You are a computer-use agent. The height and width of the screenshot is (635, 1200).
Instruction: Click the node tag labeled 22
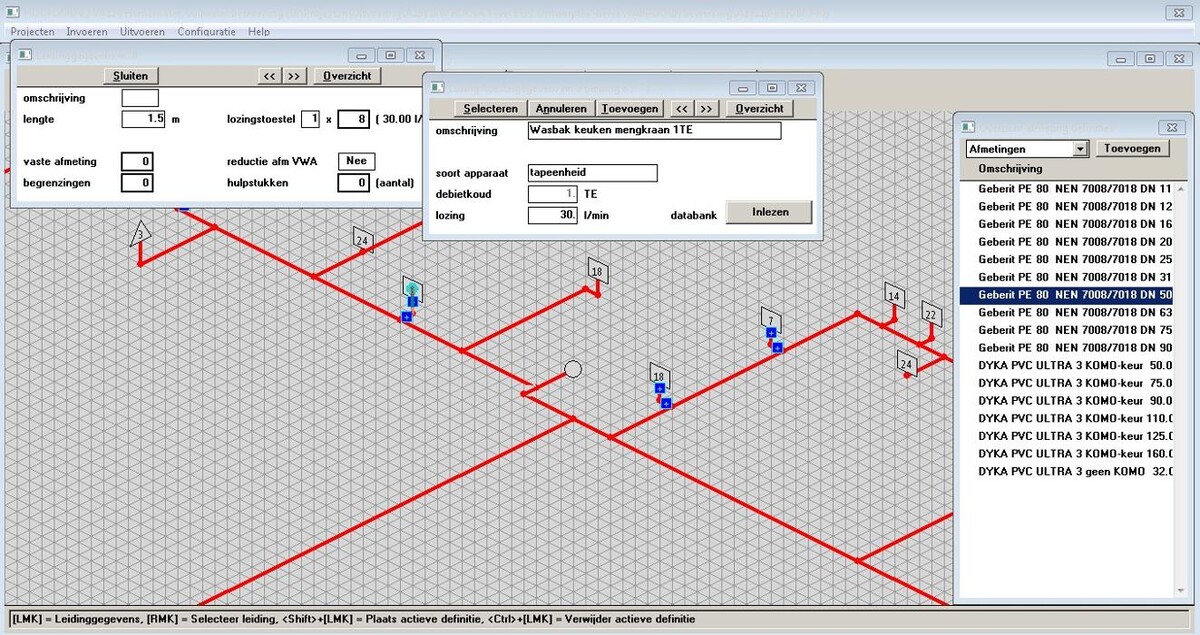(x=931, y=314)
